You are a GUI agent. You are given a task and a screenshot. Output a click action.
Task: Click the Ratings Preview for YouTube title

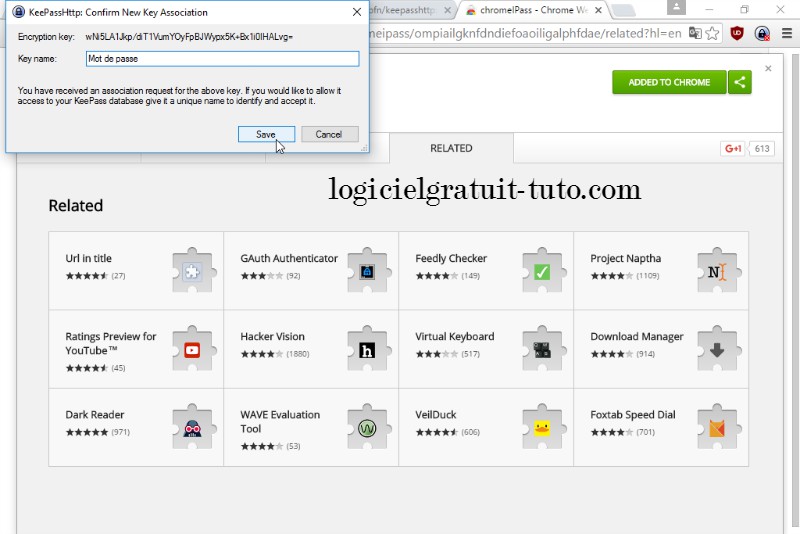tap(111, 343)
